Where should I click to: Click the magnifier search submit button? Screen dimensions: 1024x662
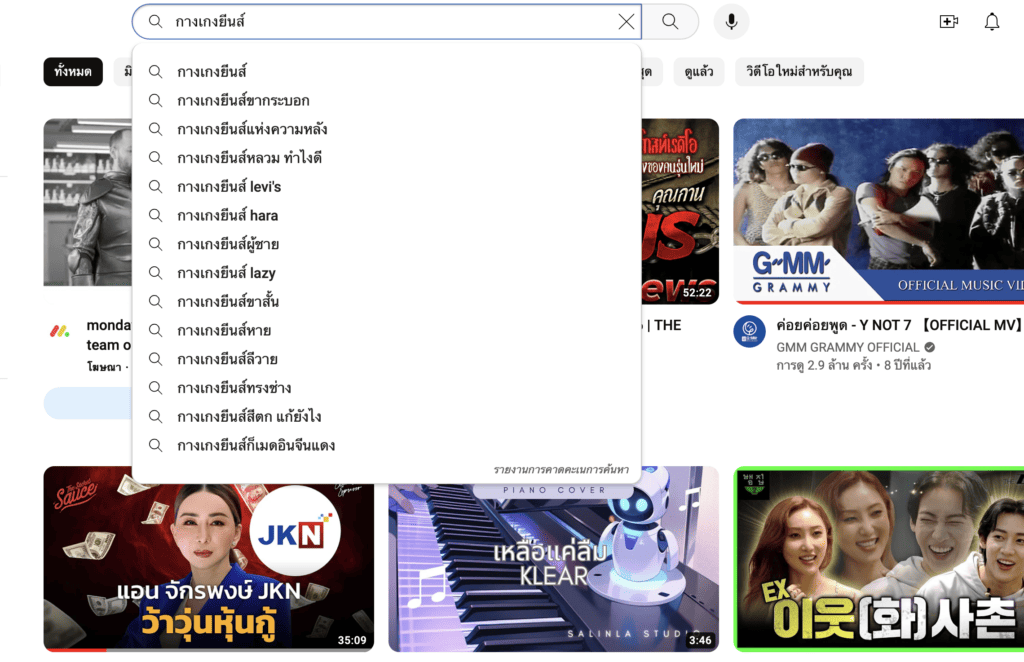(670, 22)
